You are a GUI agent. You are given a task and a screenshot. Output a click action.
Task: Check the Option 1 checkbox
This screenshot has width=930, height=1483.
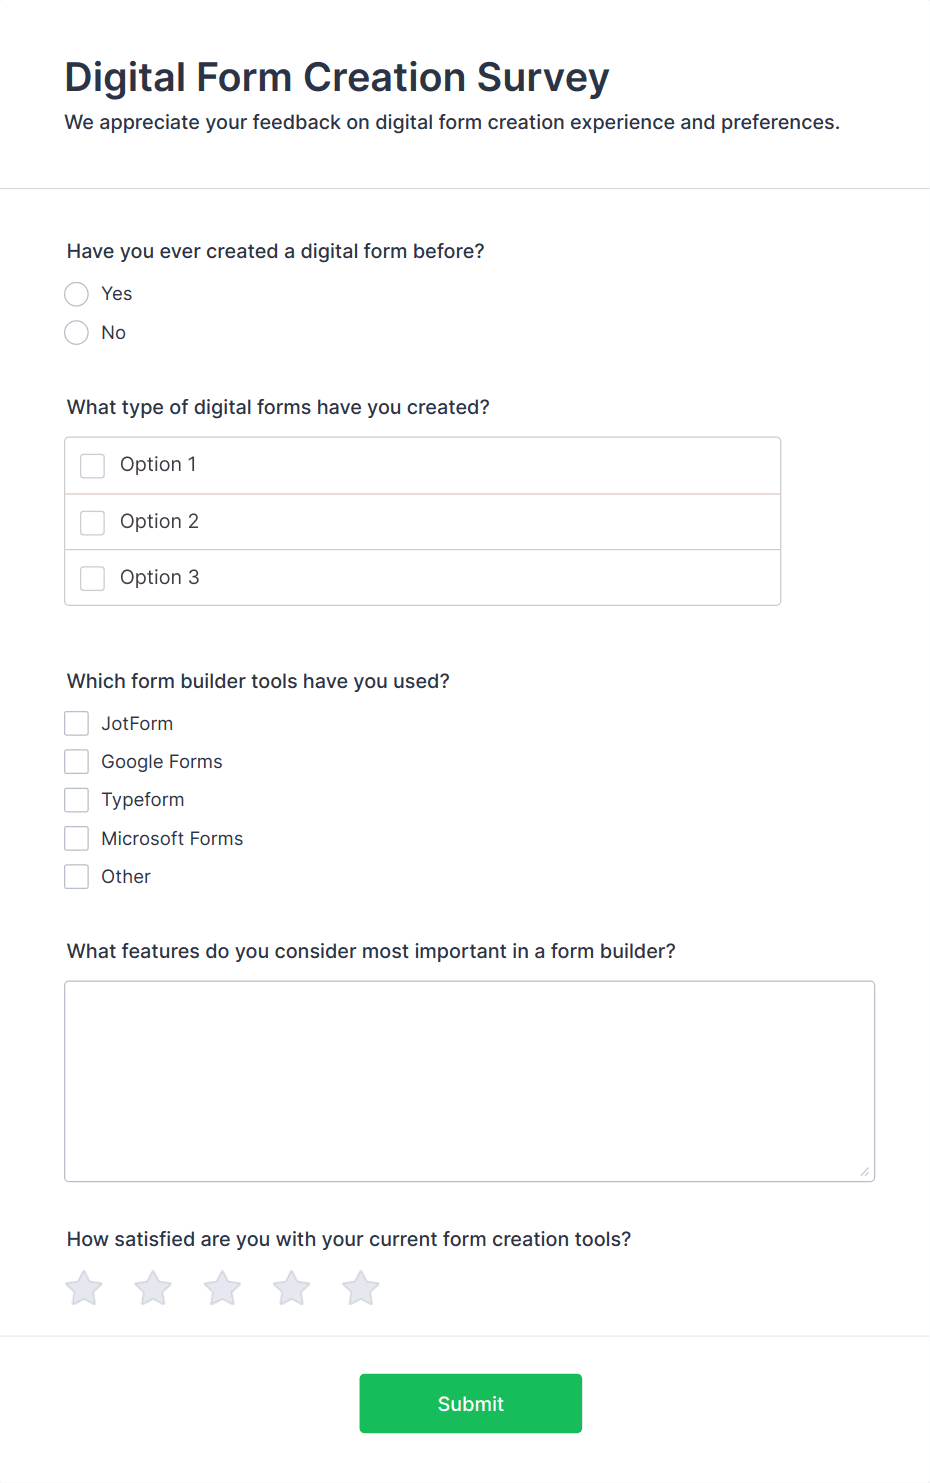point(93,466)
